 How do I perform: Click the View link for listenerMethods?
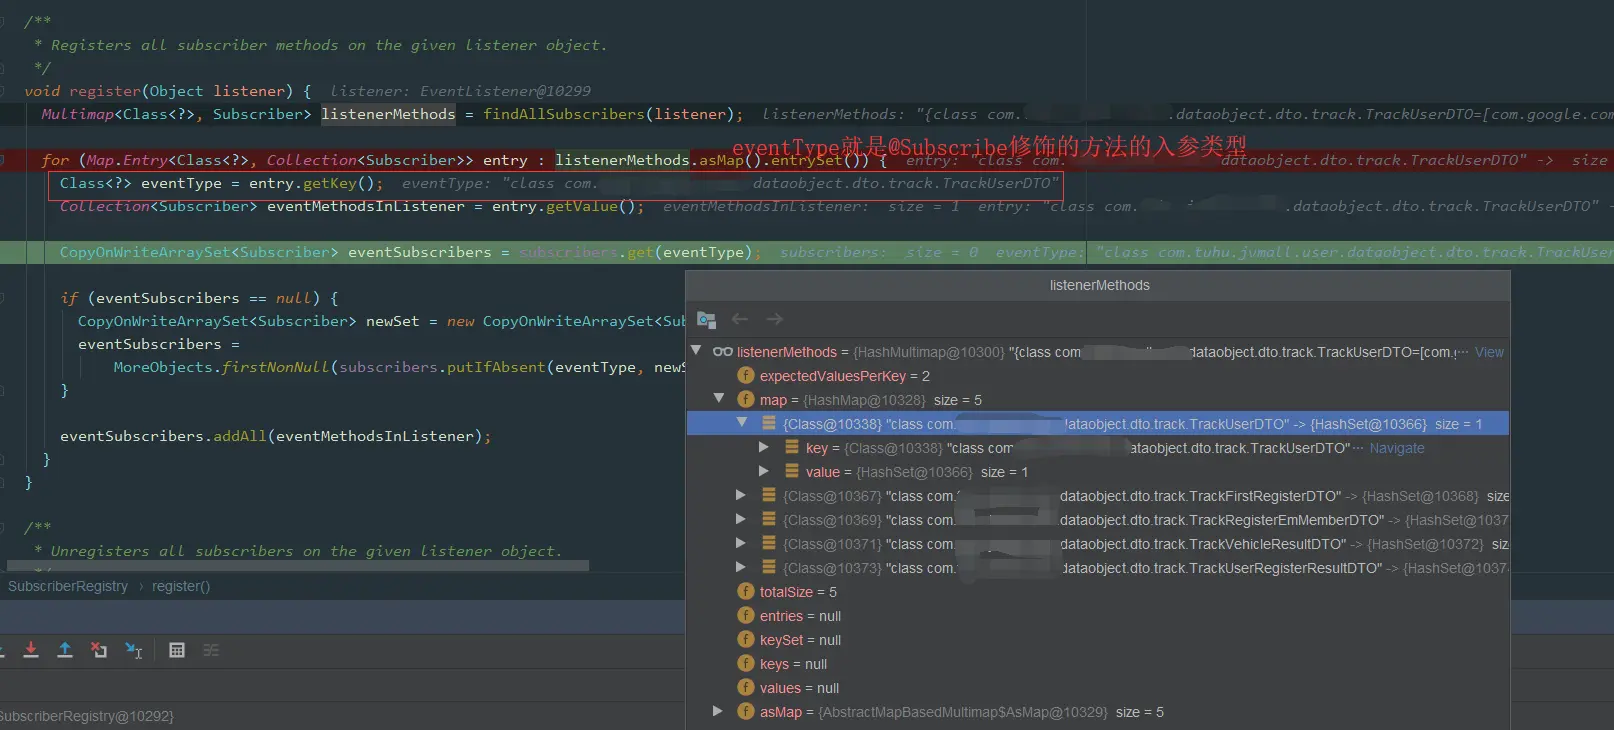[1489, 352]
